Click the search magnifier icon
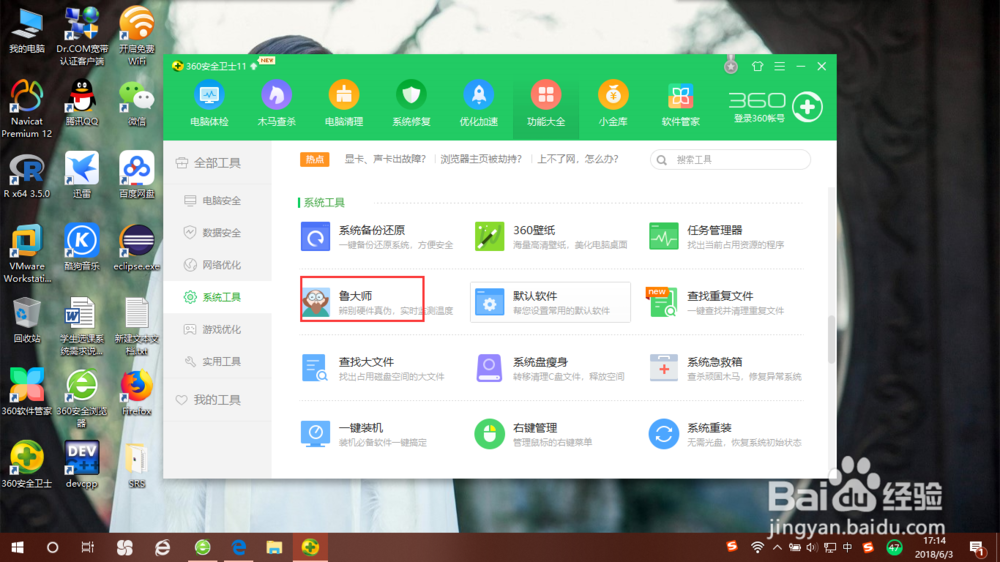Viewport: 1000px width, 562px height. click(662, 160)
